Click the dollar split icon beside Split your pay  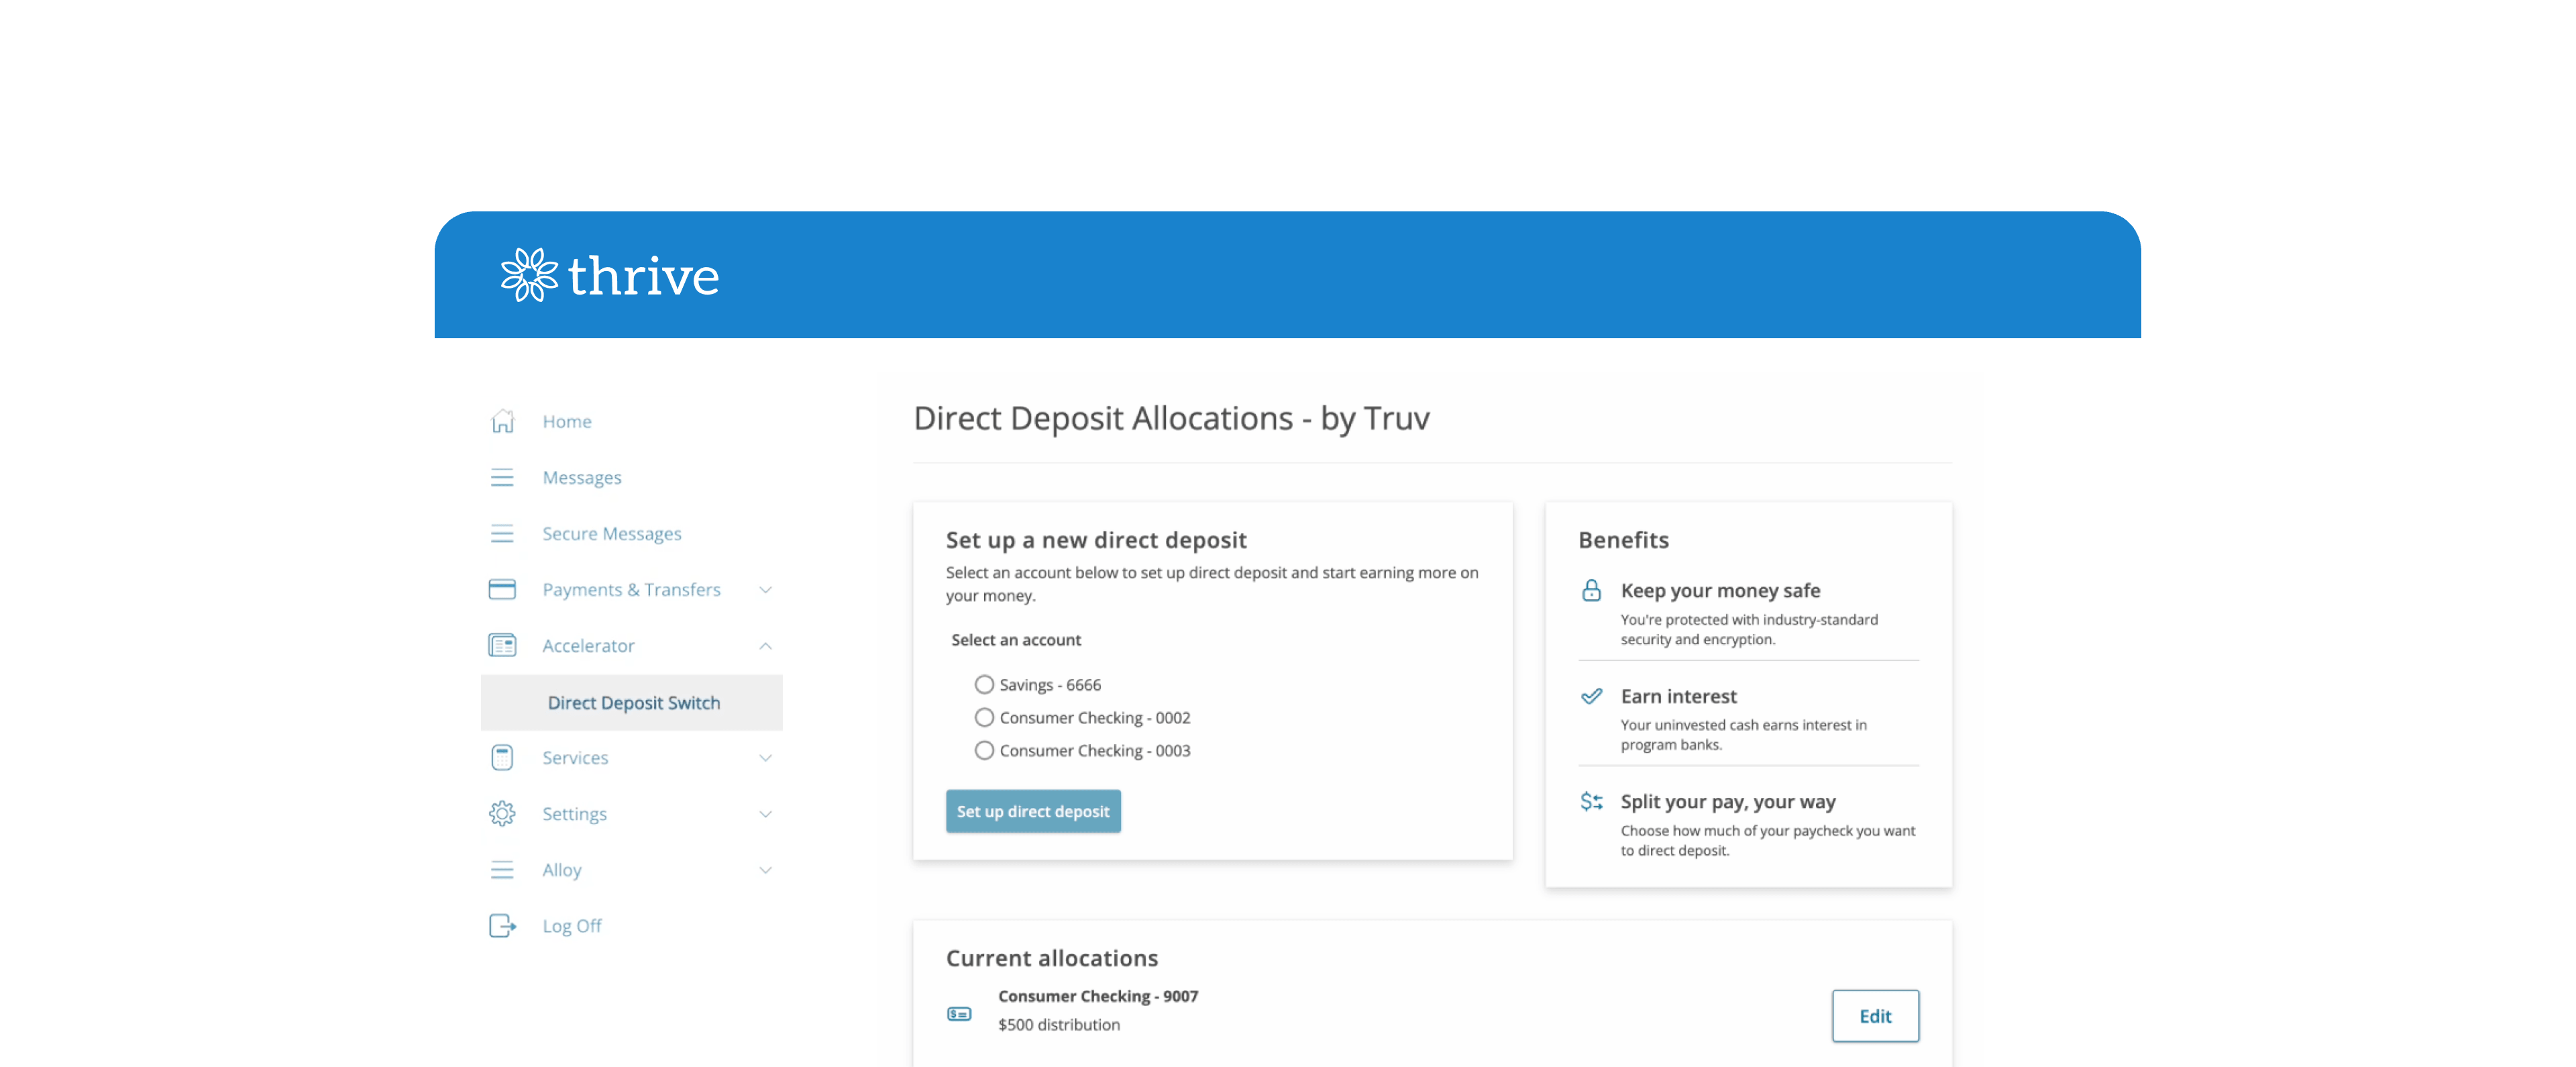click(x=1591, y=801)
